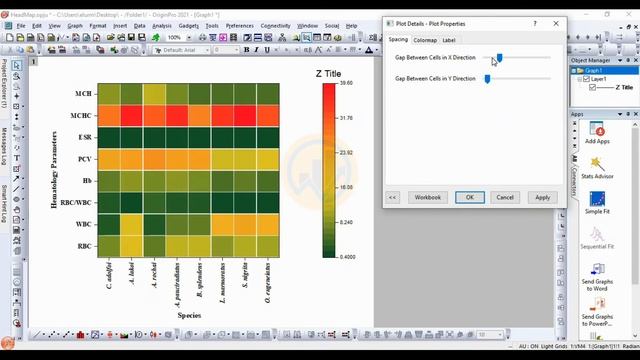Open the zoom 100% dropdown
Screen dimensions: 640x360
[189, 38]
